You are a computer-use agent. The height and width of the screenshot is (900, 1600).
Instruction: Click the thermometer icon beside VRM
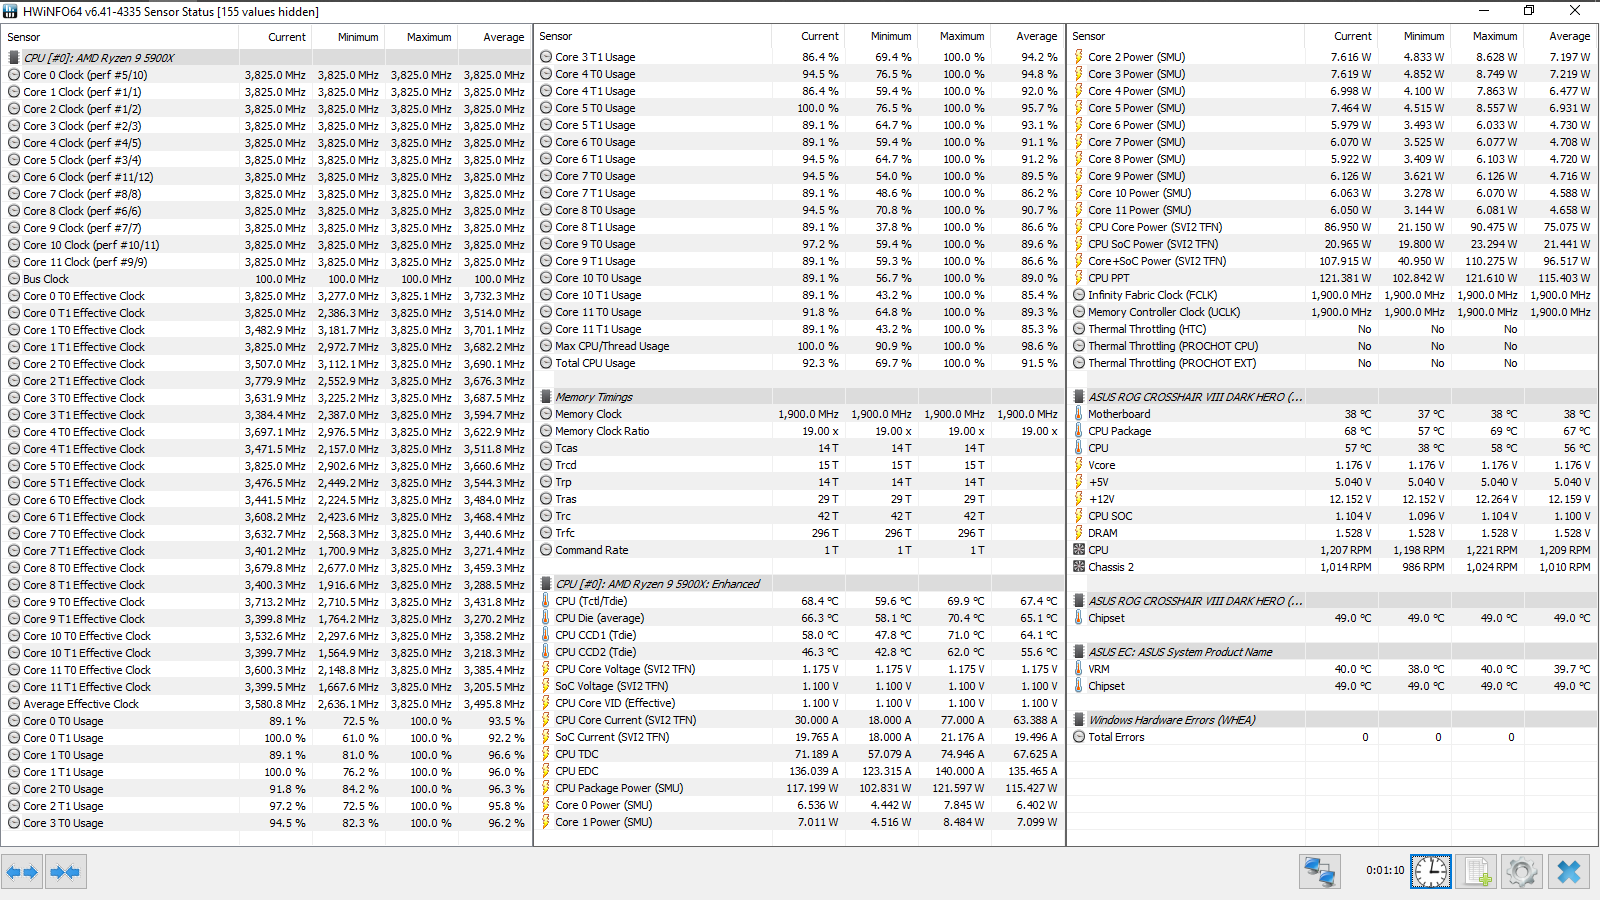pos(1079,669)
